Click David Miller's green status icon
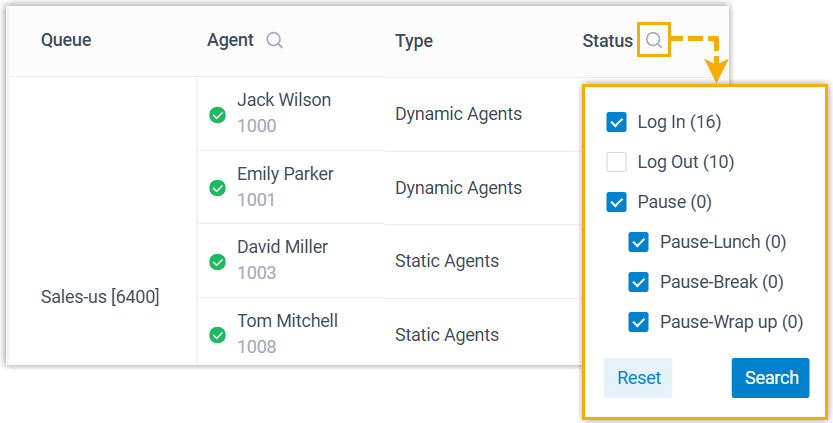Image resolution: width=833 pixels, height=423 pixels. pyautogui.click(x=217, y=262)
